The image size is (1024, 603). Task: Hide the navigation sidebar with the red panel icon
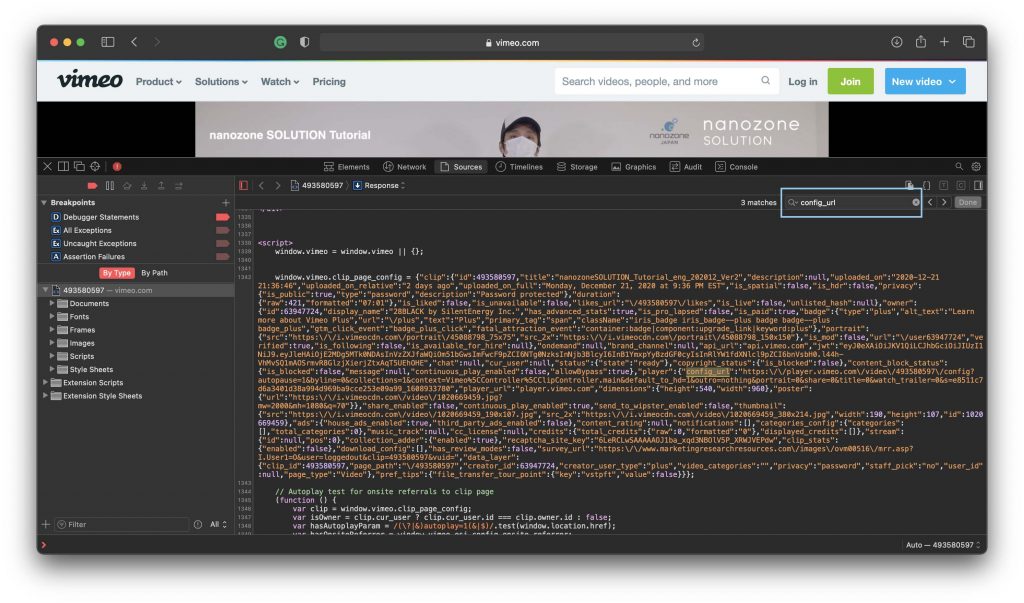244,186
